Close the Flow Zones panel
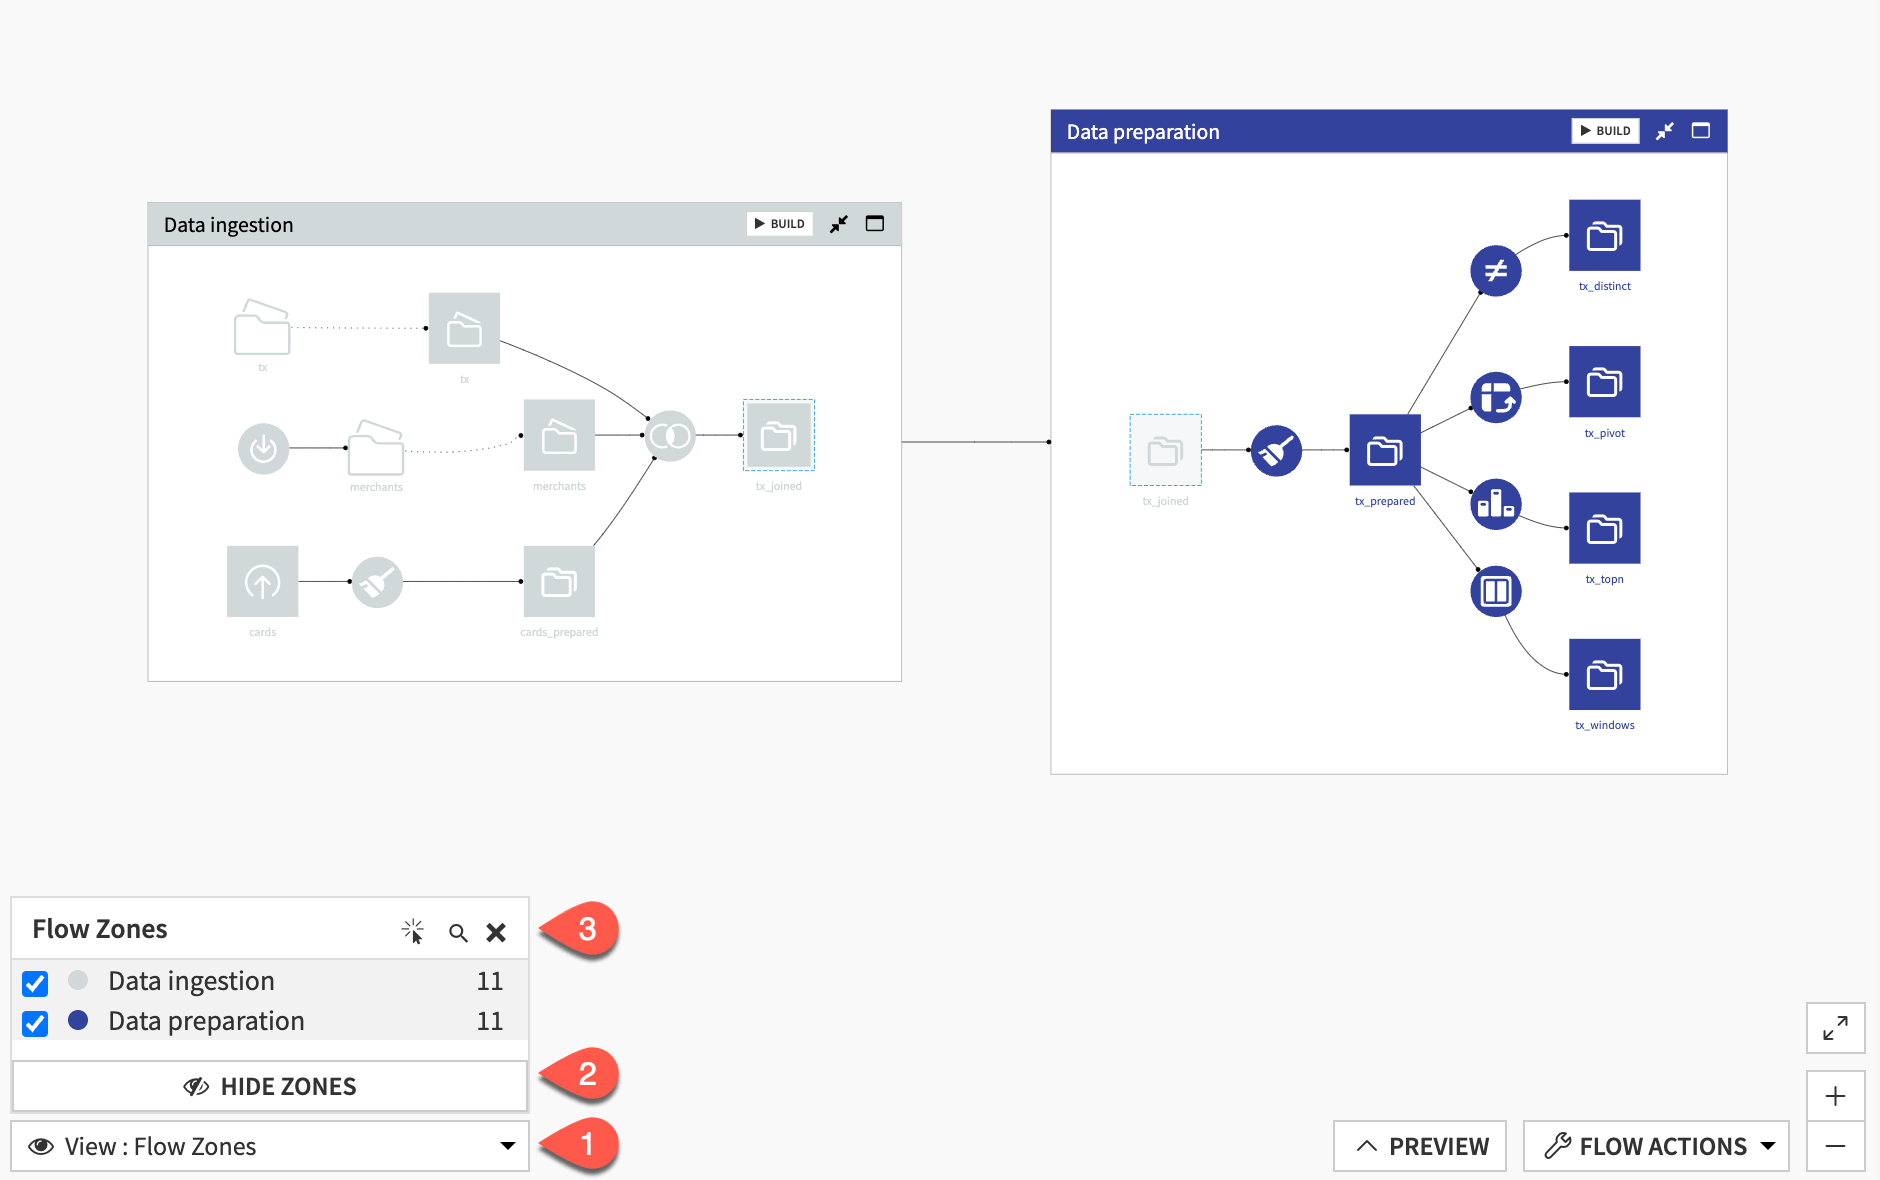1880x1180 pixels. pyautogui.click(x=496, y=933)
